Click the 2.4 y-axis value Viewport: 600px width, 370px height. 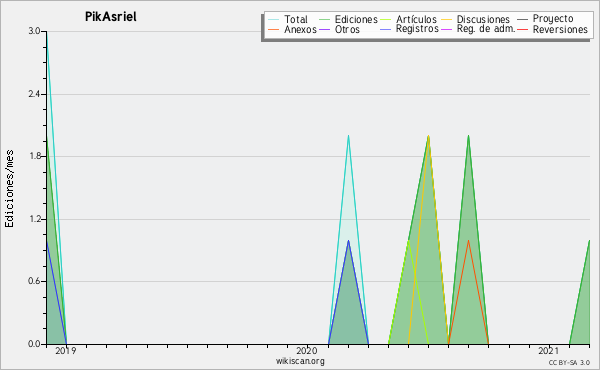pyautogui.click(x=34, y=94)
